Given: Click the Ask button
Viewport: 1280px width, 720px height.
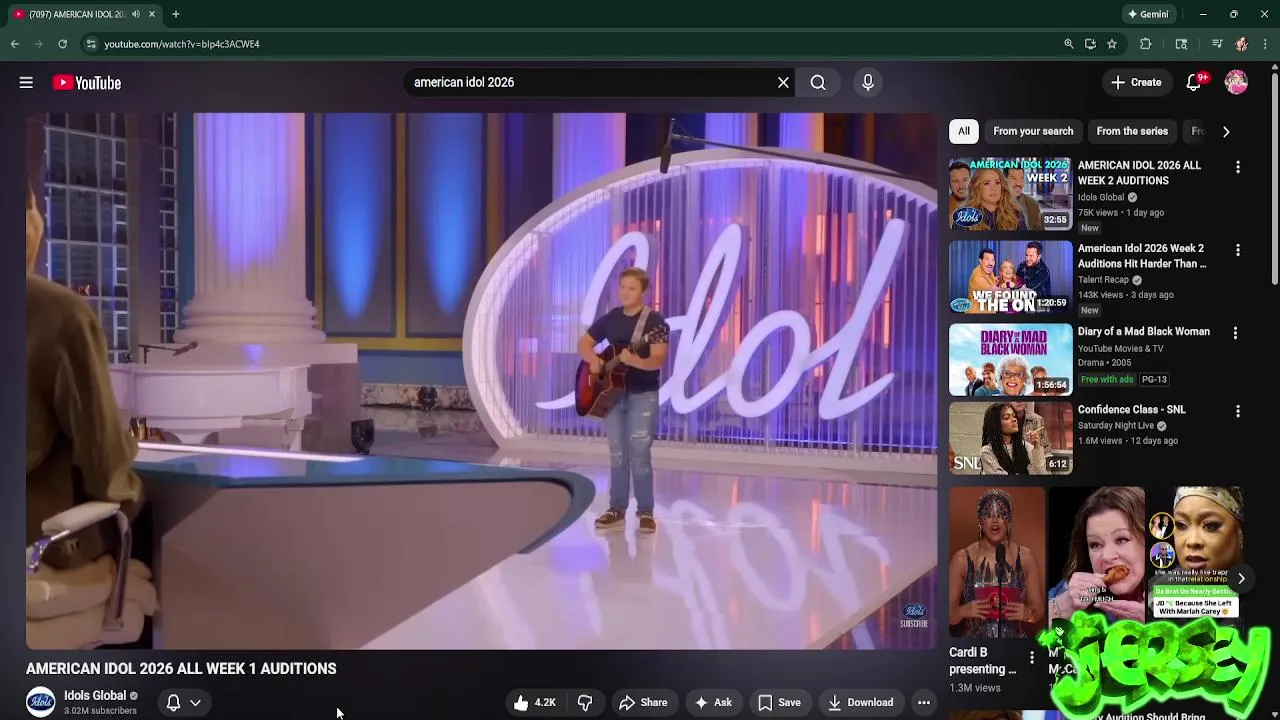Looking at the screenshot, I should [x=713, y=703].
